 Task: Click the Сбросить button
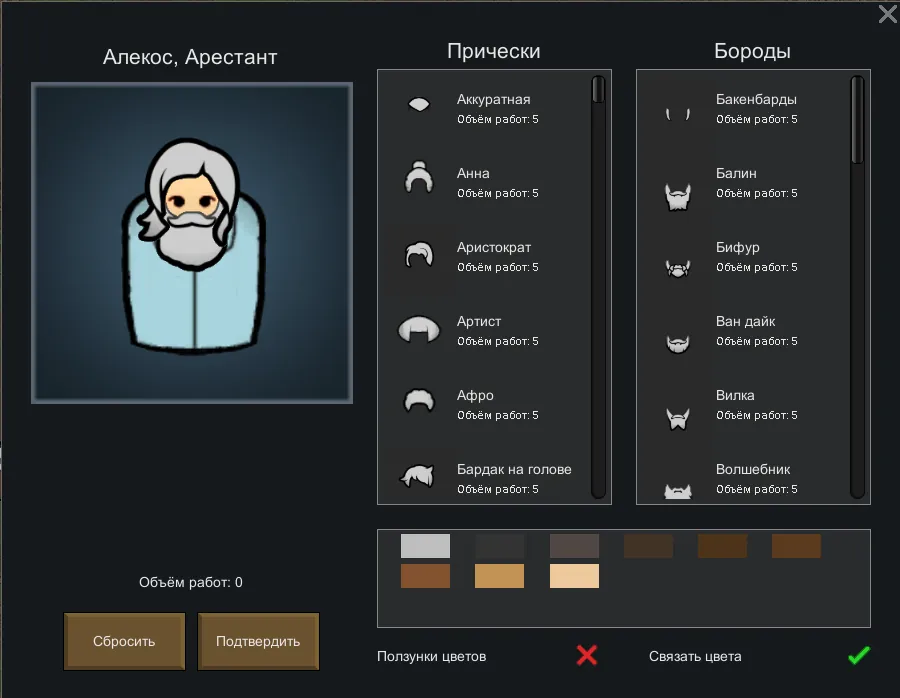(x=124, y=641)
